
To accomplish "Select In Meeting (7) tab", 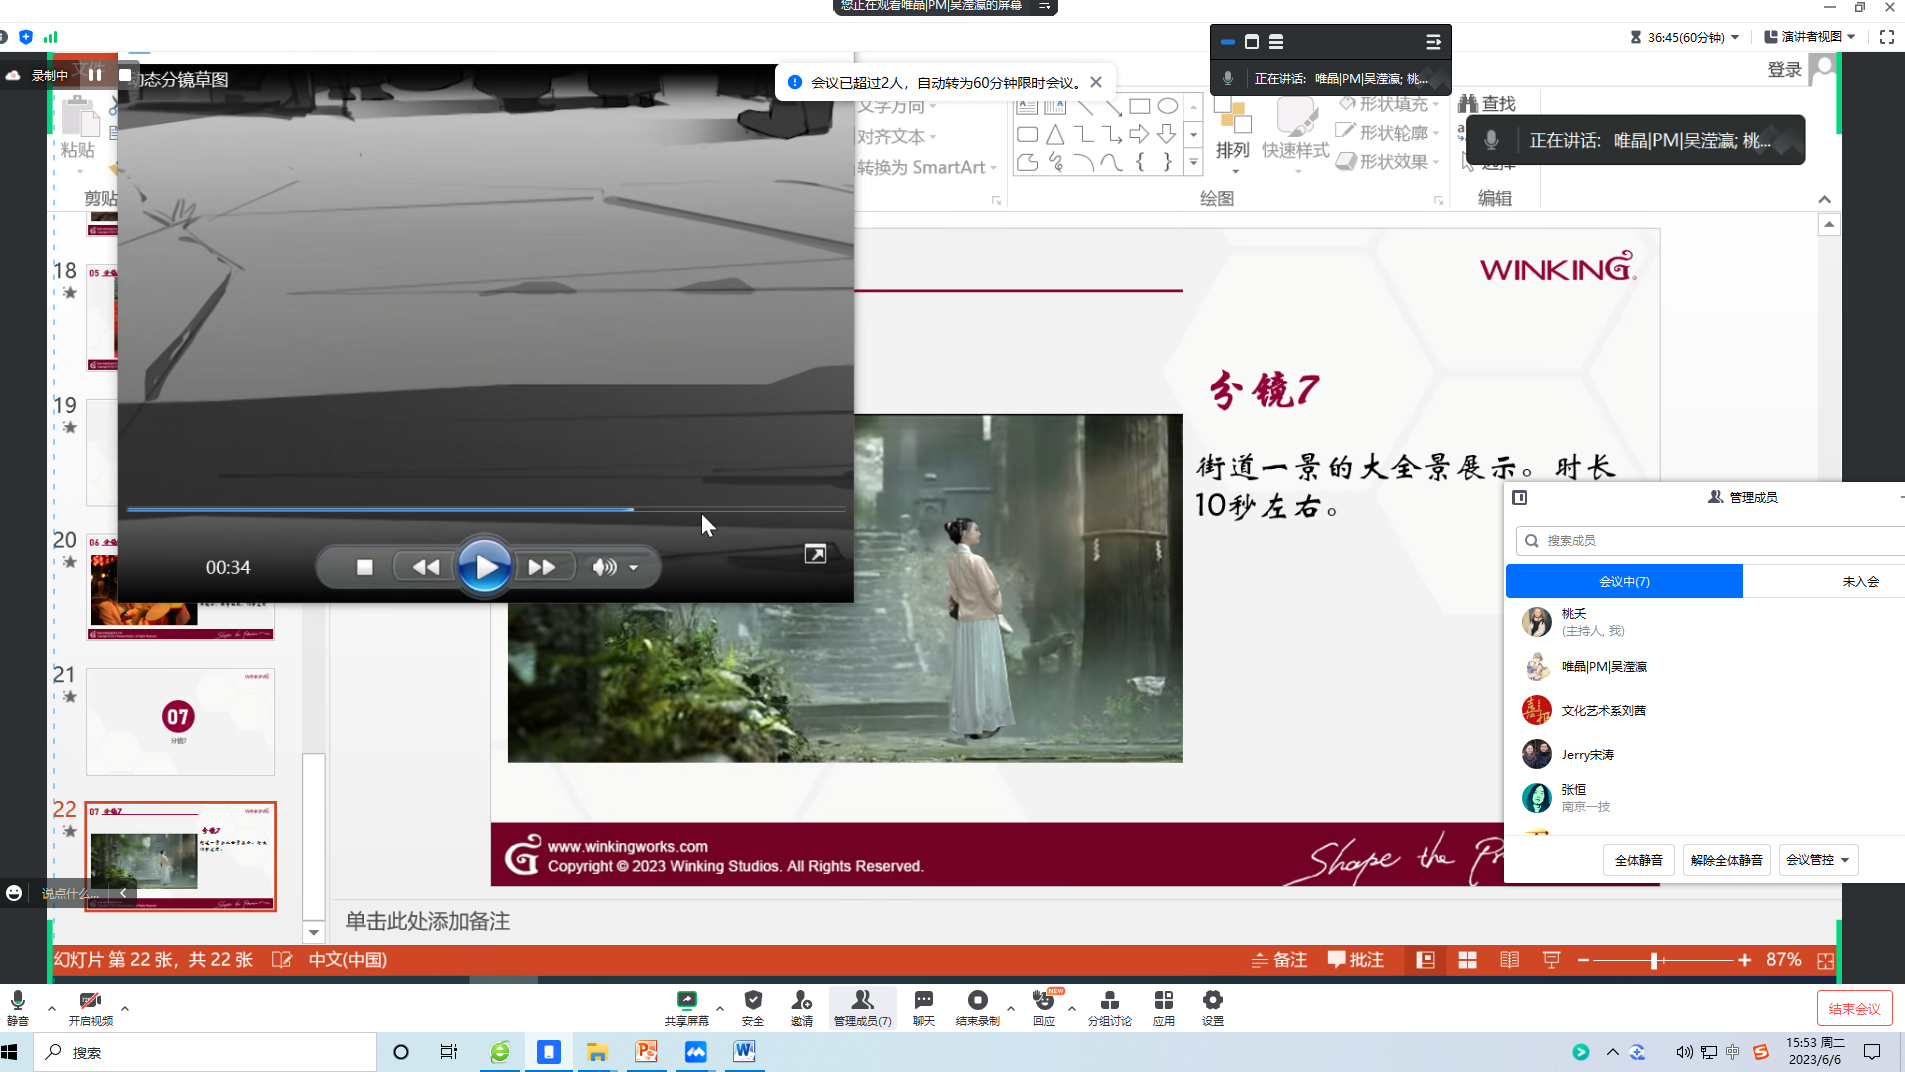I will [x=1624, y=581].
